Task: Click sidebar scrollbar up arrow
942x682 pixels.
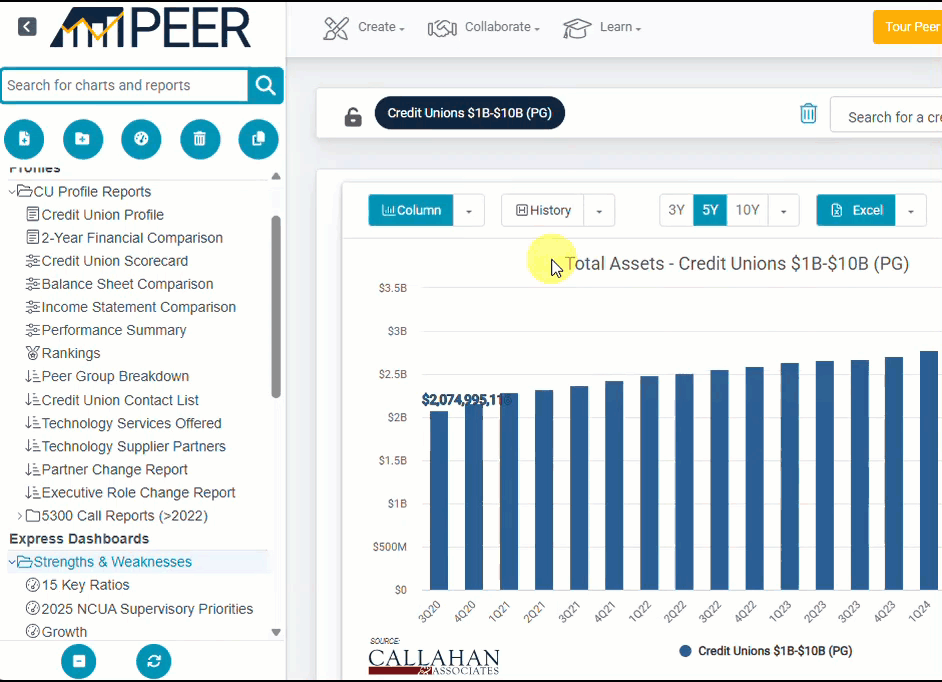Action: pyautogui.click(x=276, y=176)
